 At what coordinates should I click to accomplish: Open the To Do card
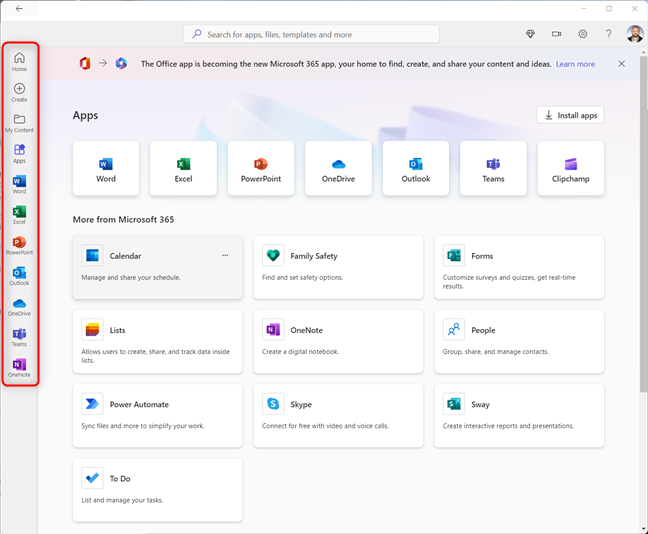coord(157,490)
